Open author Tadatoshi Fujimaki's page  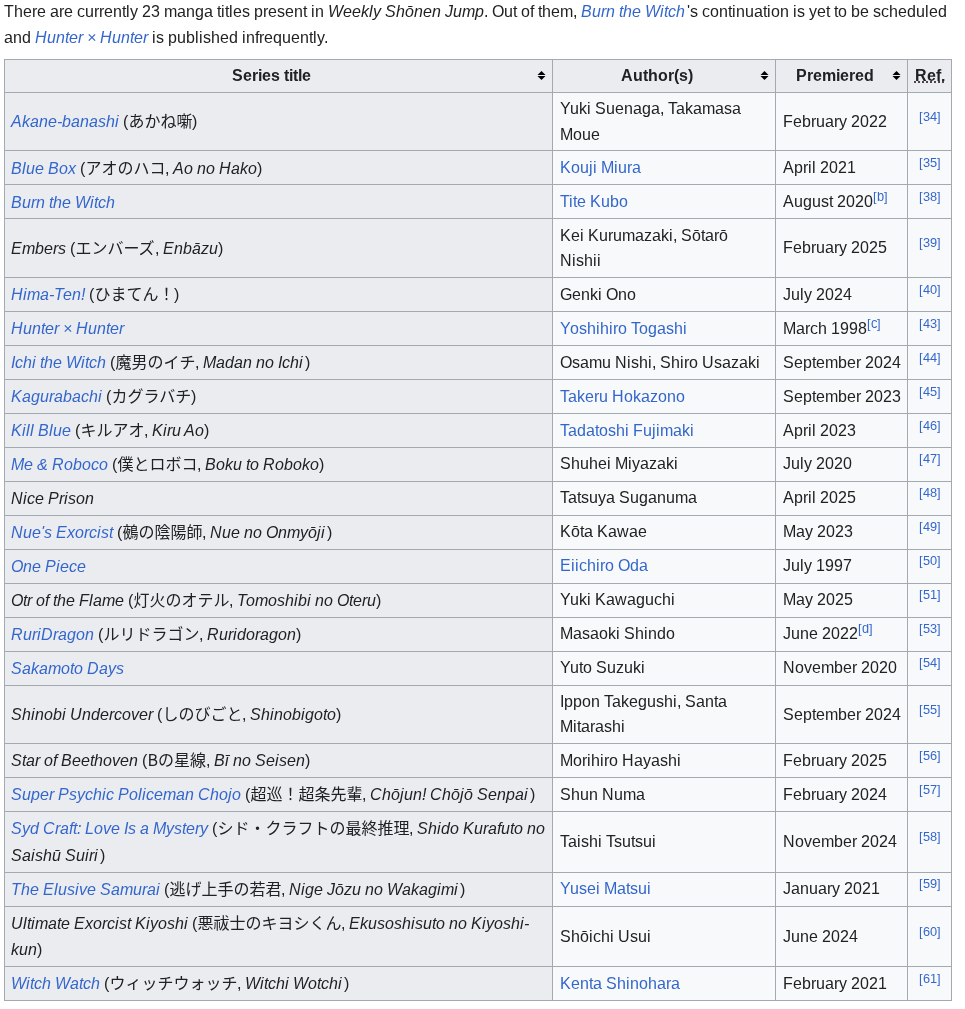pyautogui.click(x=627, y=431)
